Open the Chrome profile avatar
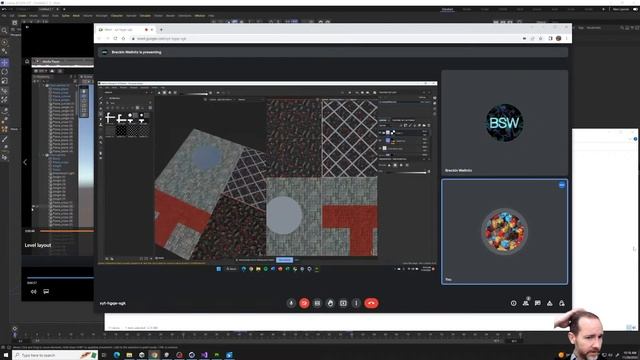Screen dimensions: 640x360 [558, 38]
